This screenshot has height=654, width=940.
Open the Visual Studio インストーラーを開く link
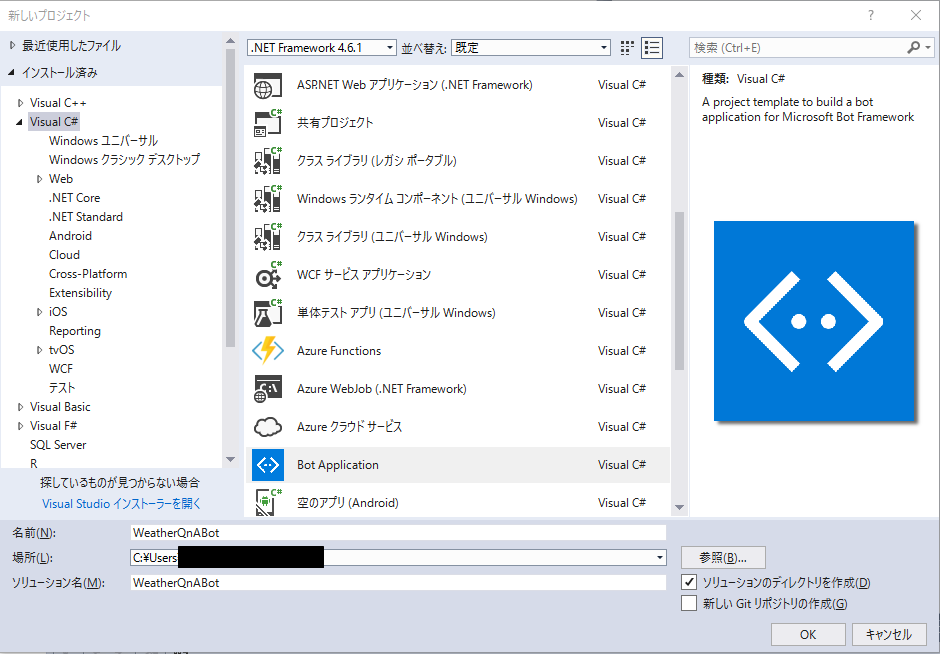pos(122,504)
